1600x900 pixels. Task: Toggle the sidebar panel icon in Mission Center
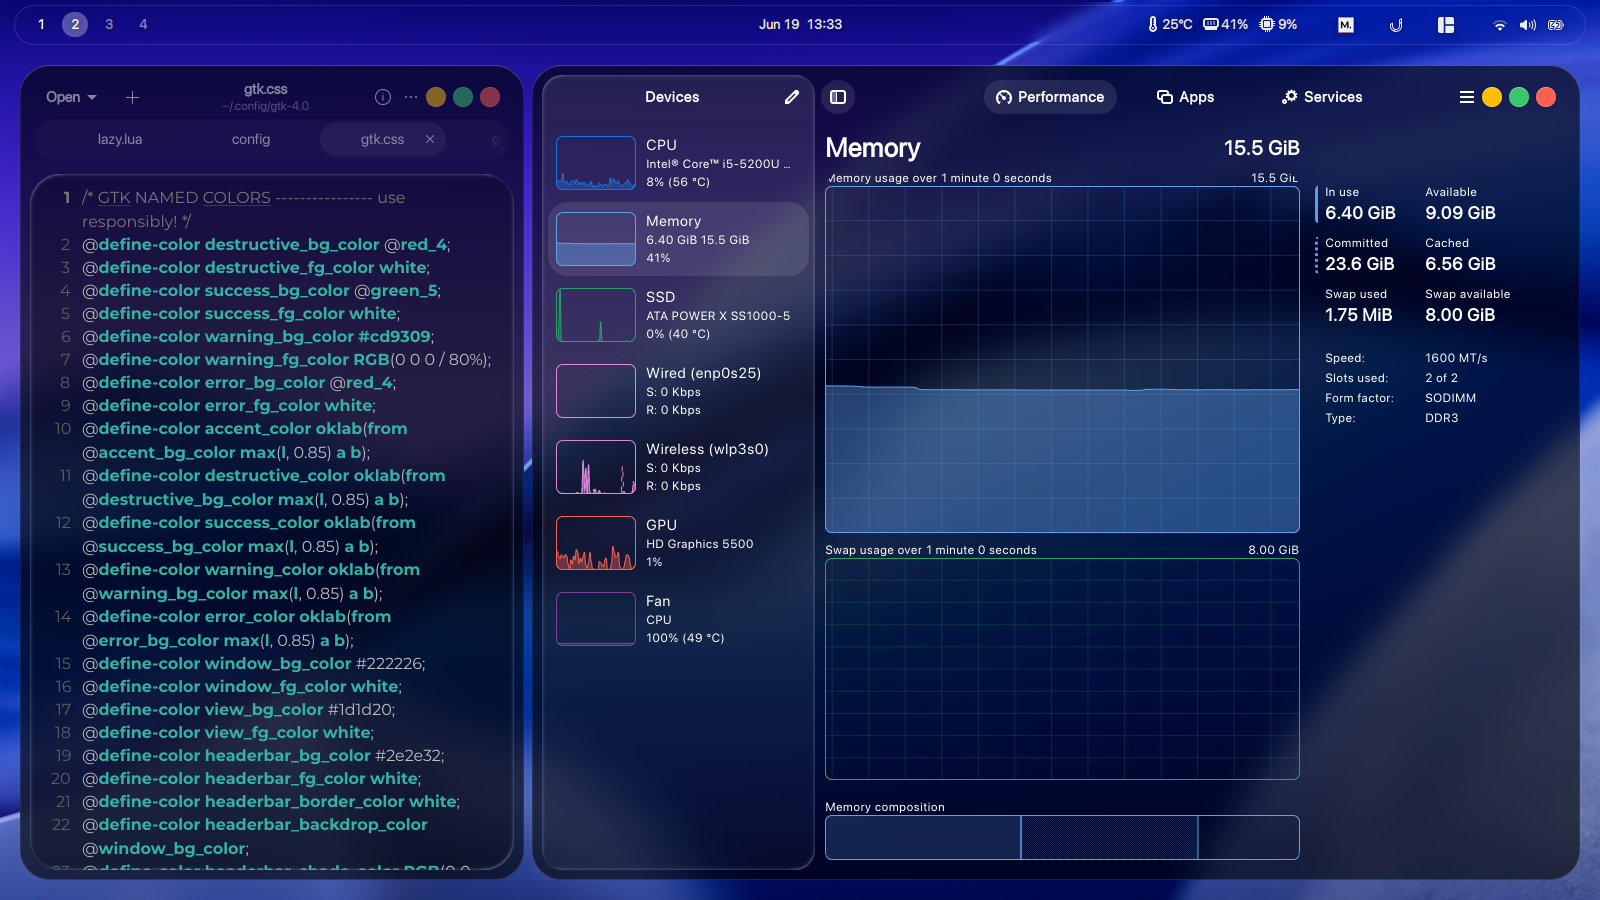click(838, 97)
